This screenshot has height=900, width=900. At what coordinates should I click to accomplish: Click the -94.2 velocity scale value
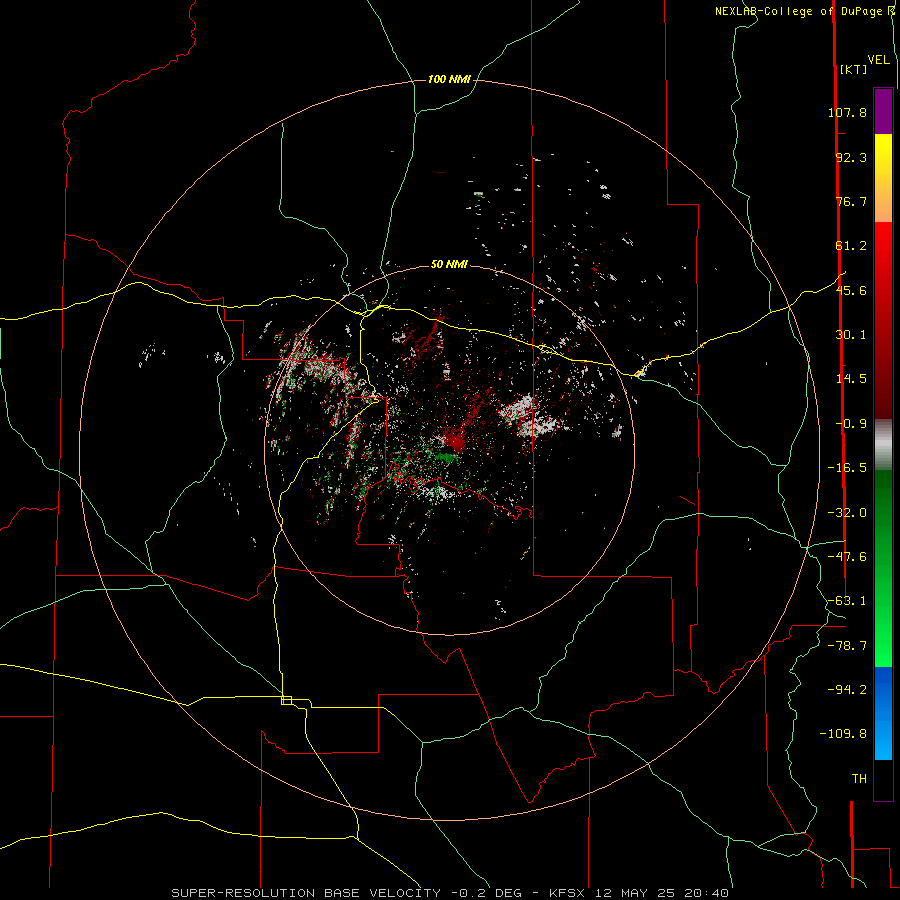point(847,689)
